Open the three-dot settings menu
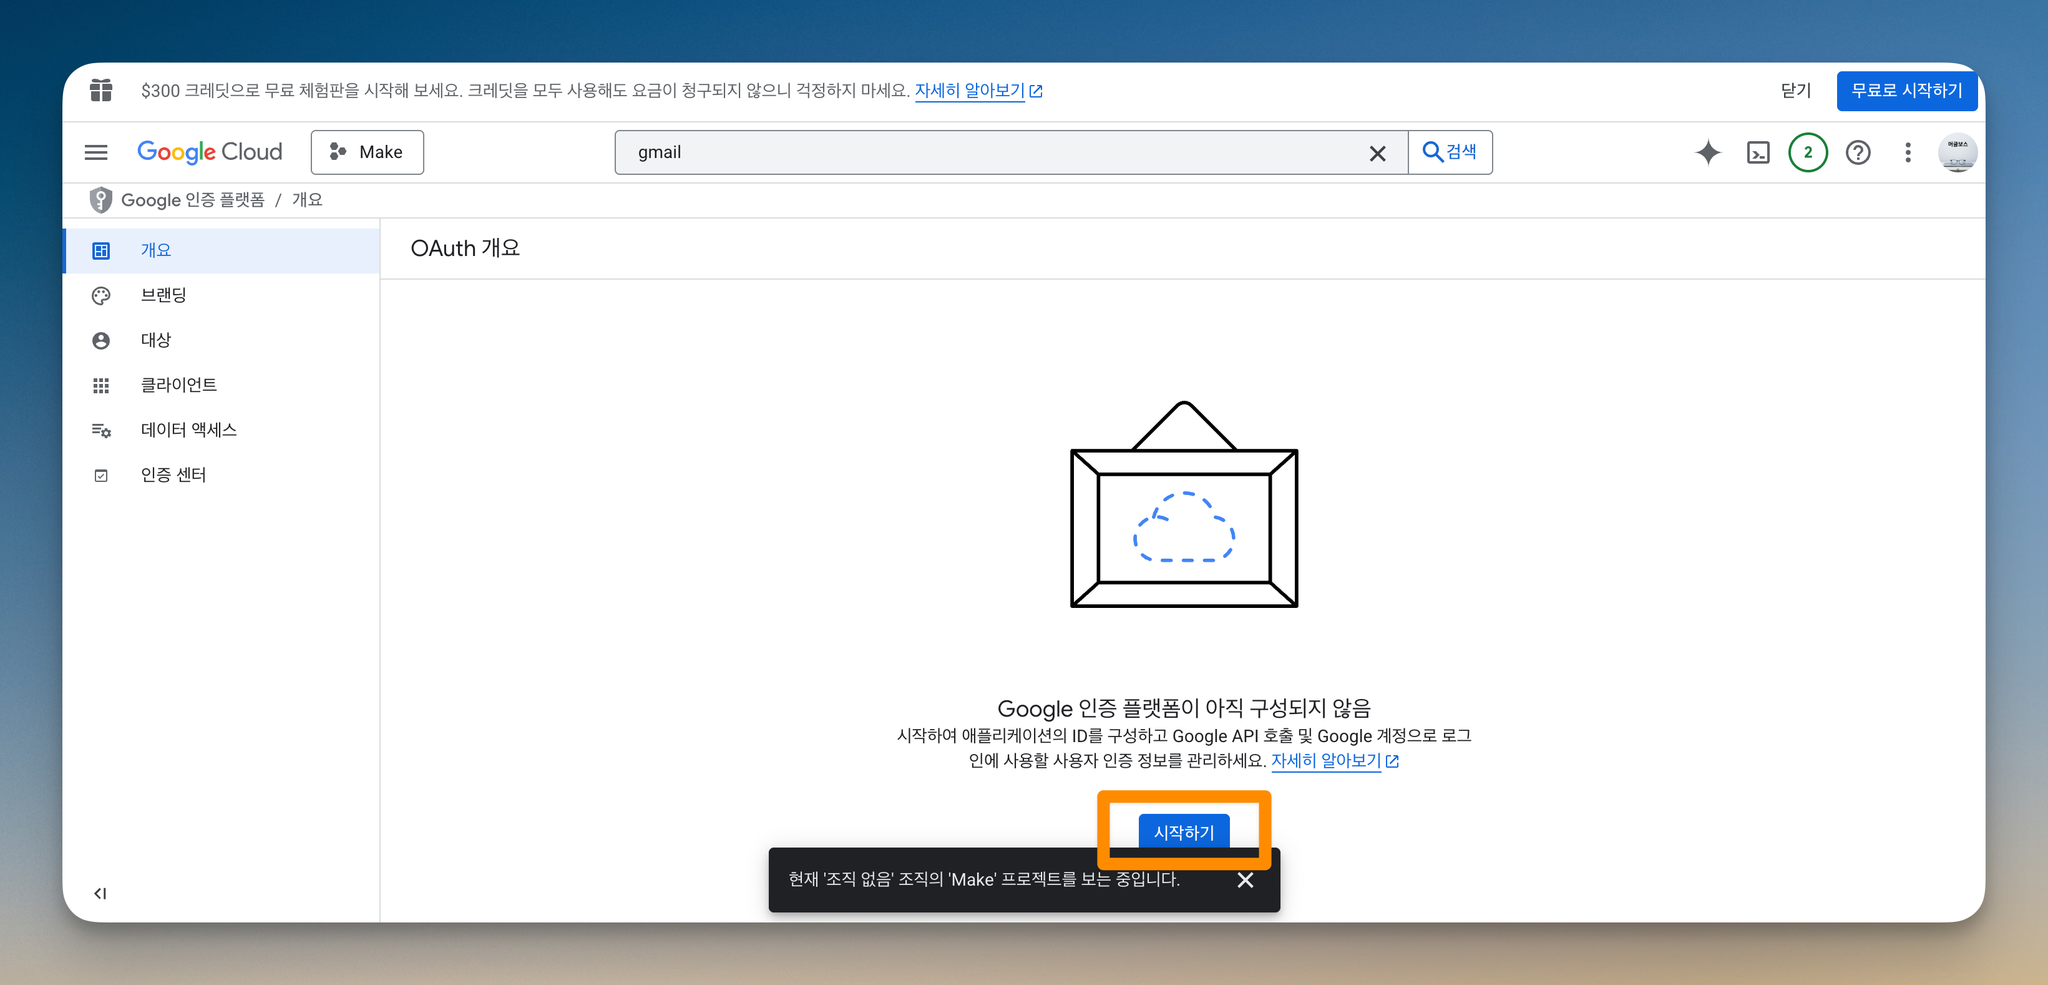This screenshot has width=2048, height=985. 1908,153
